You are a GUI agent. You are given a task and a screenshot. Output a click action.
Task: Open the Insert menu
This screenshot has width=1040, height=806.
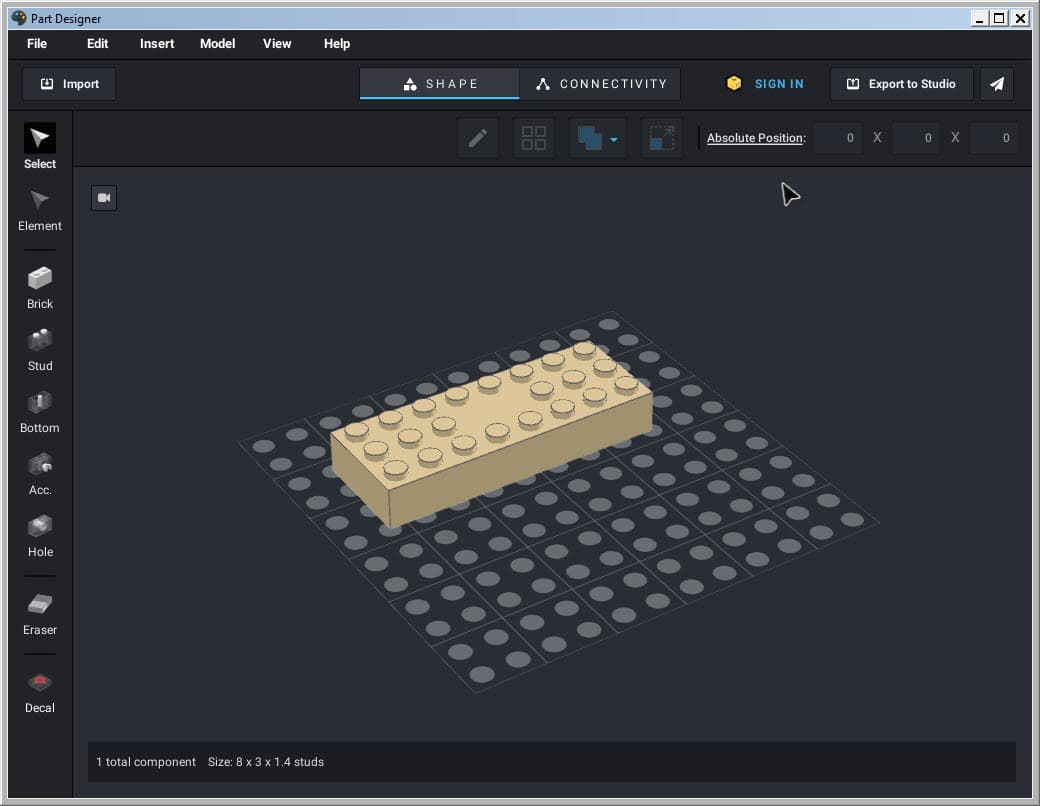[x=157, y=44]
